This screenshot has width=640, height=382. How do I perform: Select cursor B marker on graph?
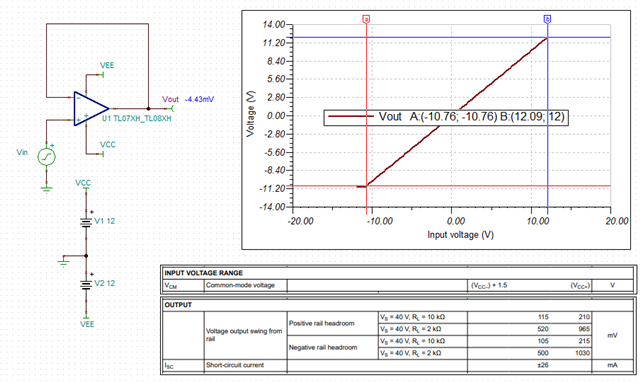point(547,19)
